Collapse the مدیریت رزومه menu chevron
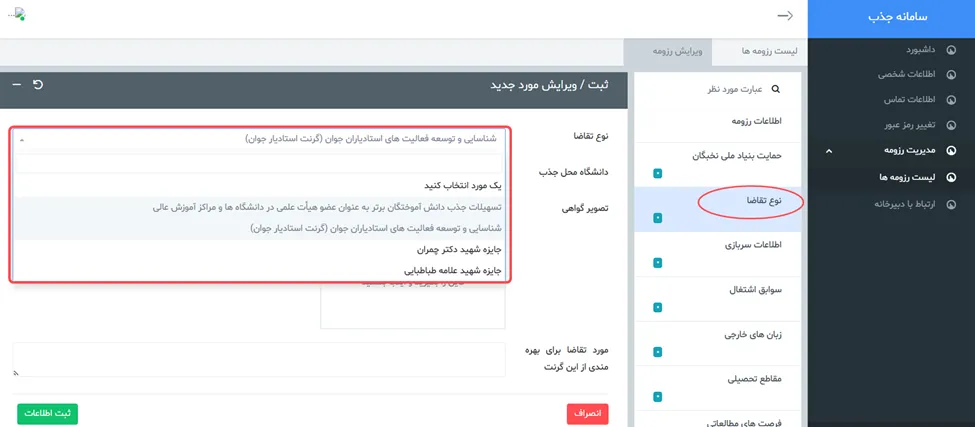Viewport: 975px width, 427px height. coord(828,151)
